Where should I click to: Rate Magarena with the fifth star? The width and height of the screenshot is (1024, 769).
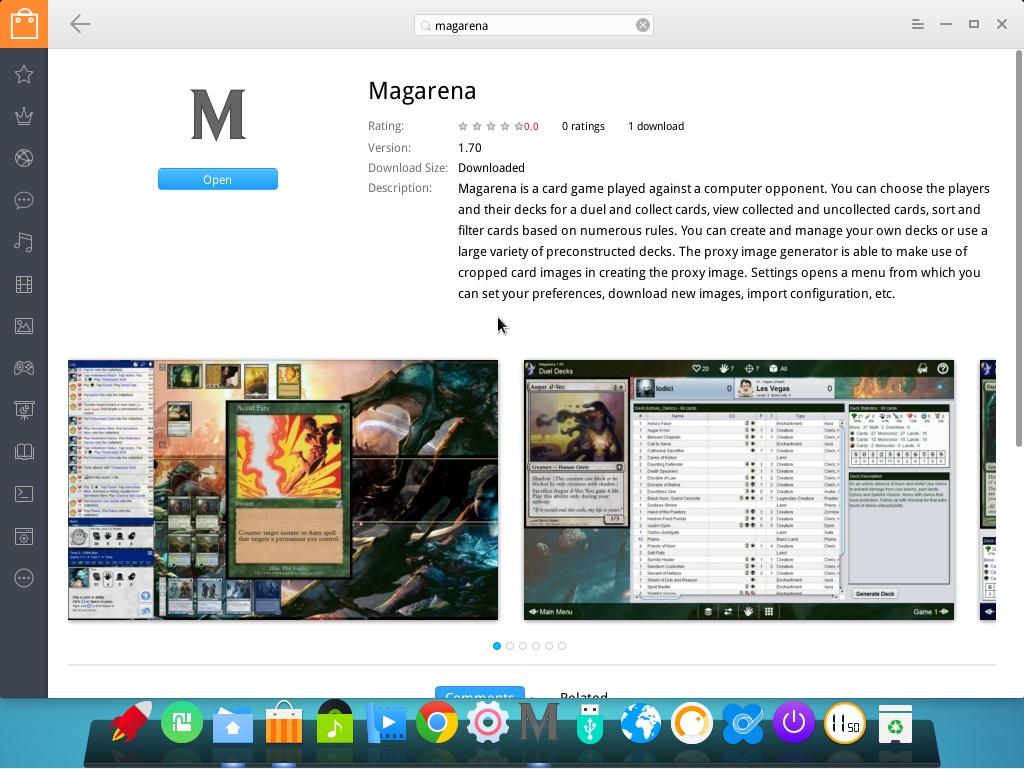click(519, 126)
